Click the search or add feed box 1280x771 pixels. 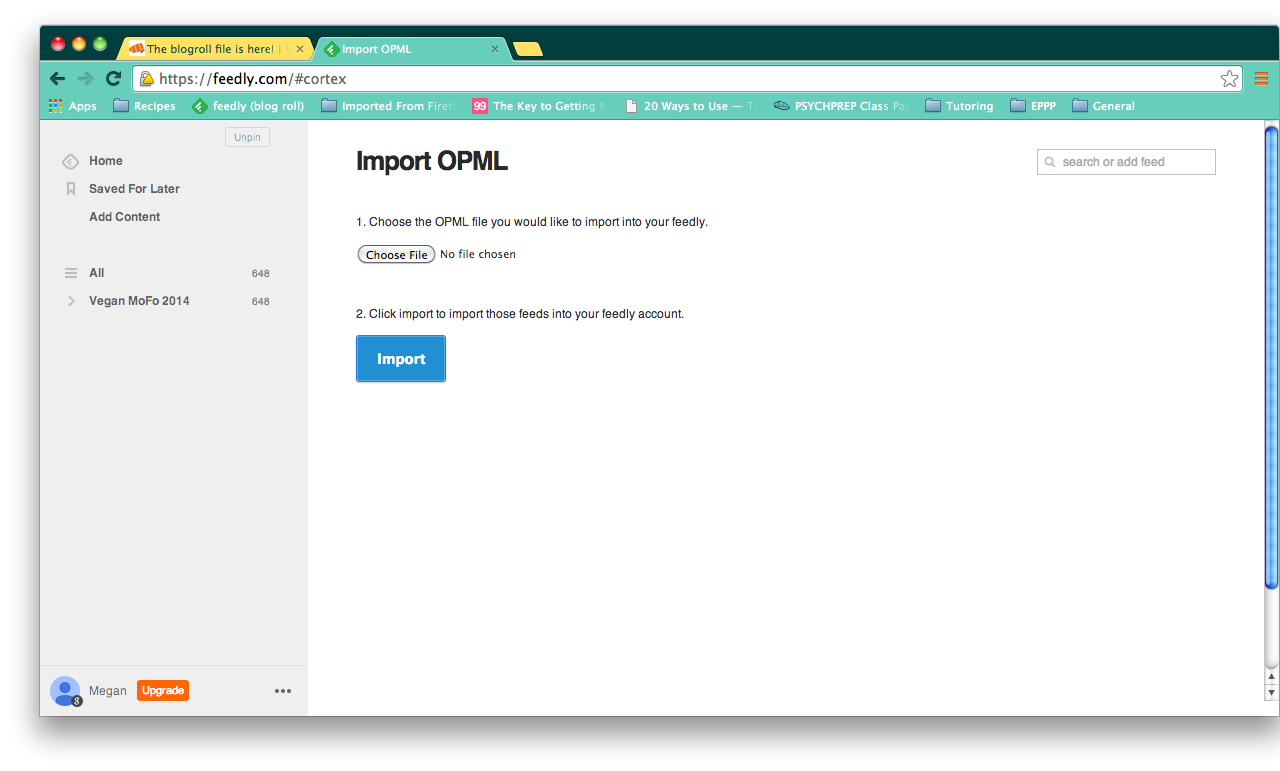(x=1126, y=162)
